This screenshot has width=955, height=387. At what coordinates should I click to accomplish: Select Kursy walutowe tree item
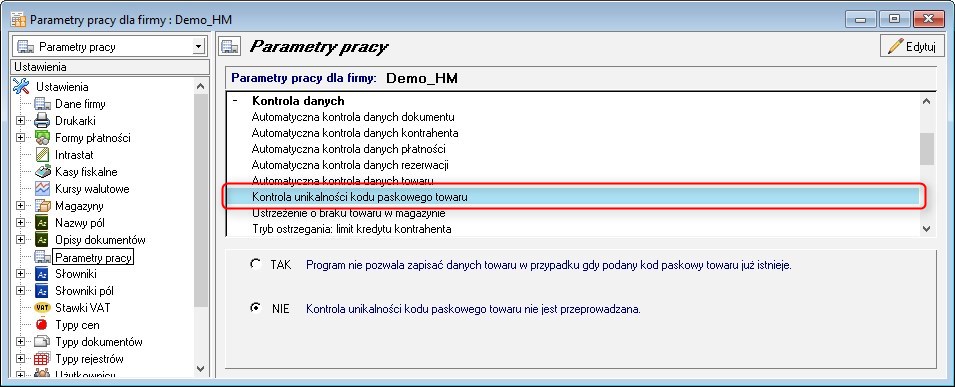pos(92,189)
